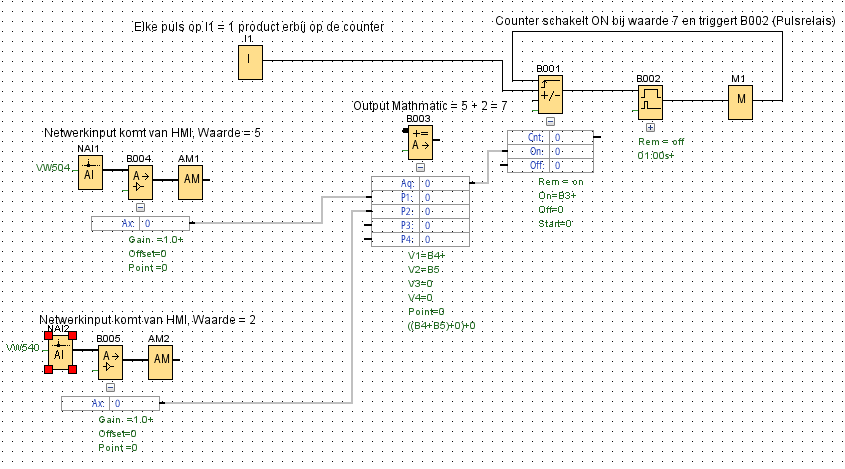The image size is (845, 469).
Task: Click the 'Rem = off' text under B002
Action: click(x=661, y=142)
